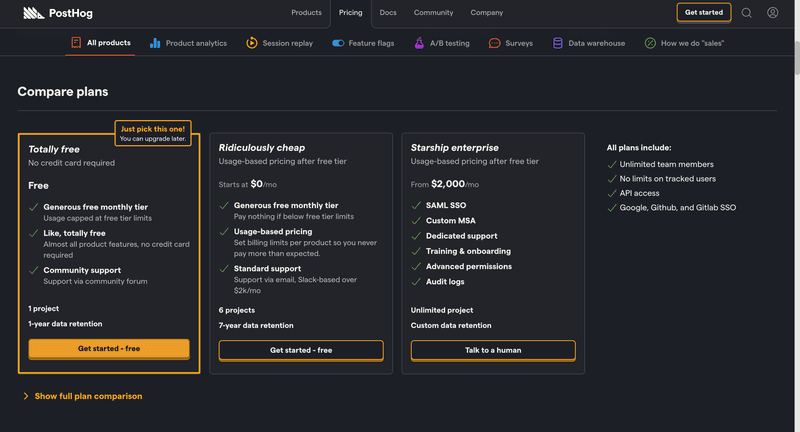
Task: Click the A/B testing flask icon
Action: [x=419, y=43]
